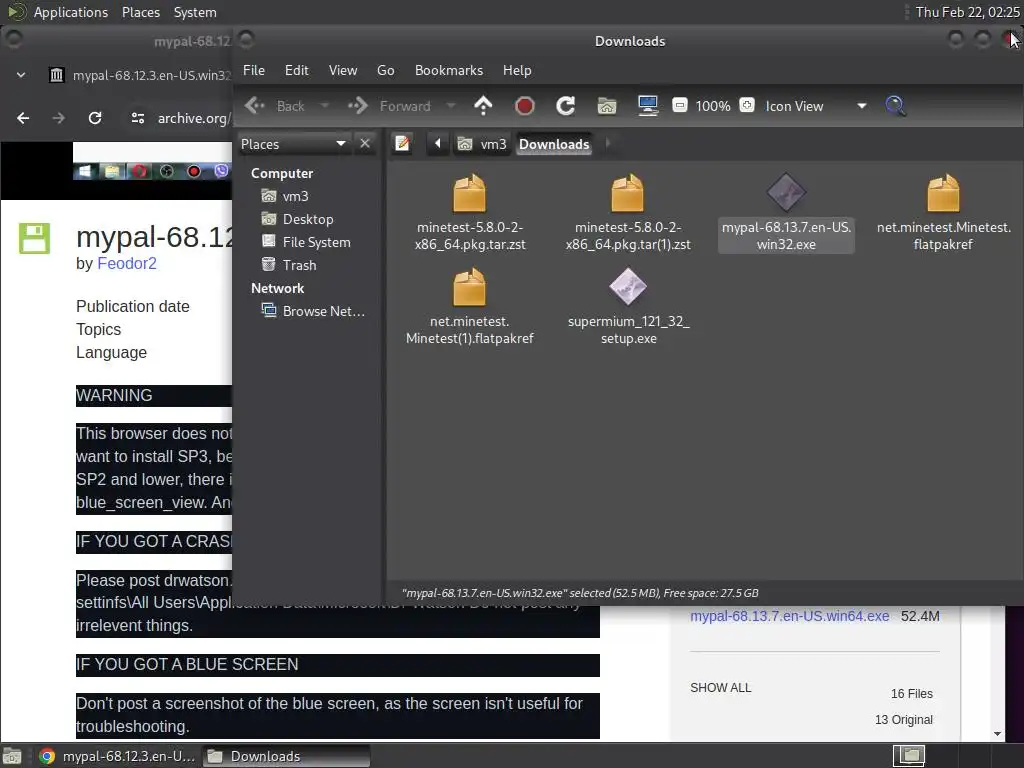This screenshot has width=1024, height=768.
Task: Zoom in with the plus icon
Action: (747, 105)
